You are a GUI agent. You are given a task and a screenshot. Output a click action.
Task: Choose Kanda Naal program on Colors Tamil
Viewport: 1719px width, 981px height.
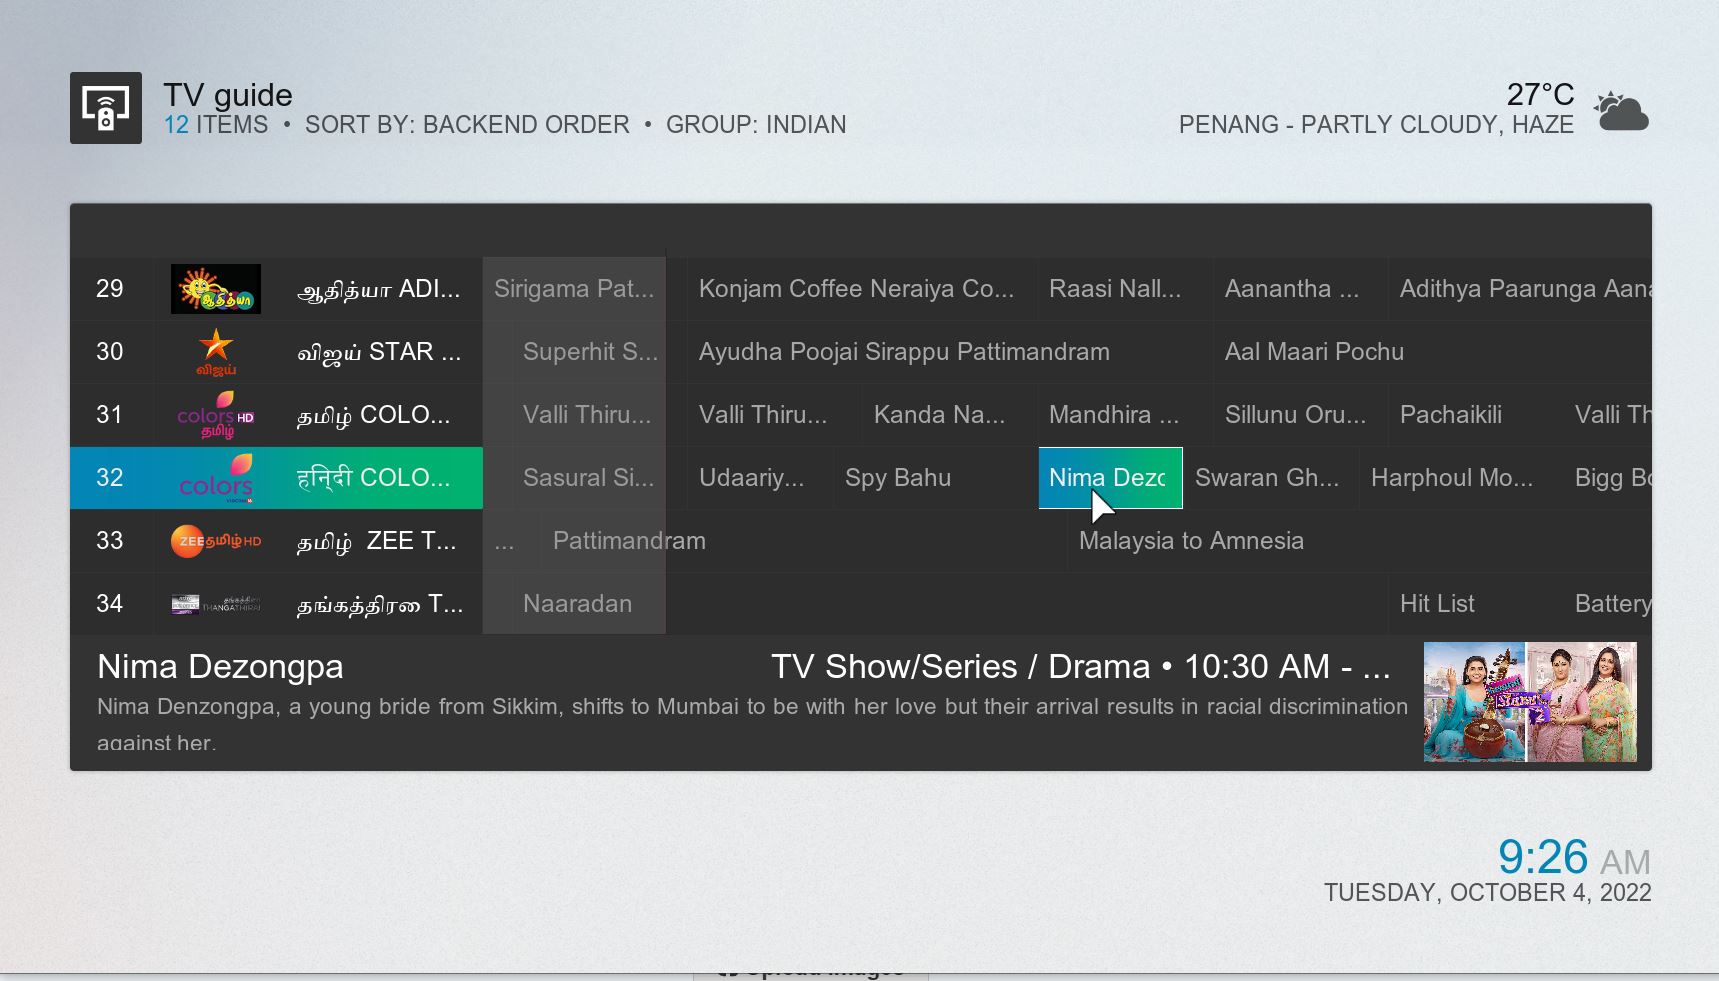[939, 415]
